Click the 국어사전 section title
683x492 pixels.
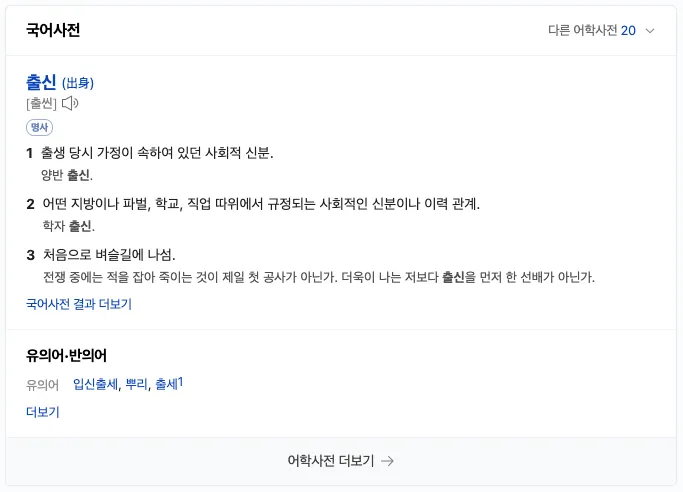pos(53,30)
